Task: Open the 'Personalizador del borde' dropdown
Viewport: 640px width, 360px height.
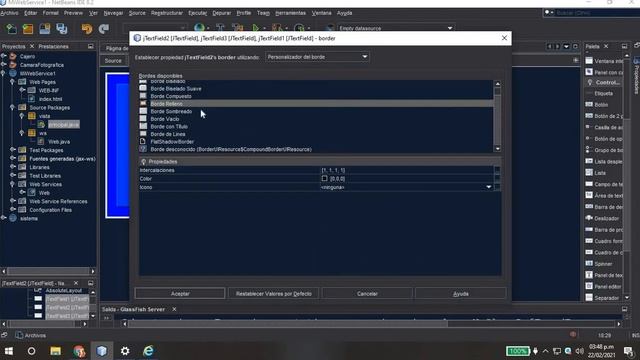Action: [x=317, y=57]
